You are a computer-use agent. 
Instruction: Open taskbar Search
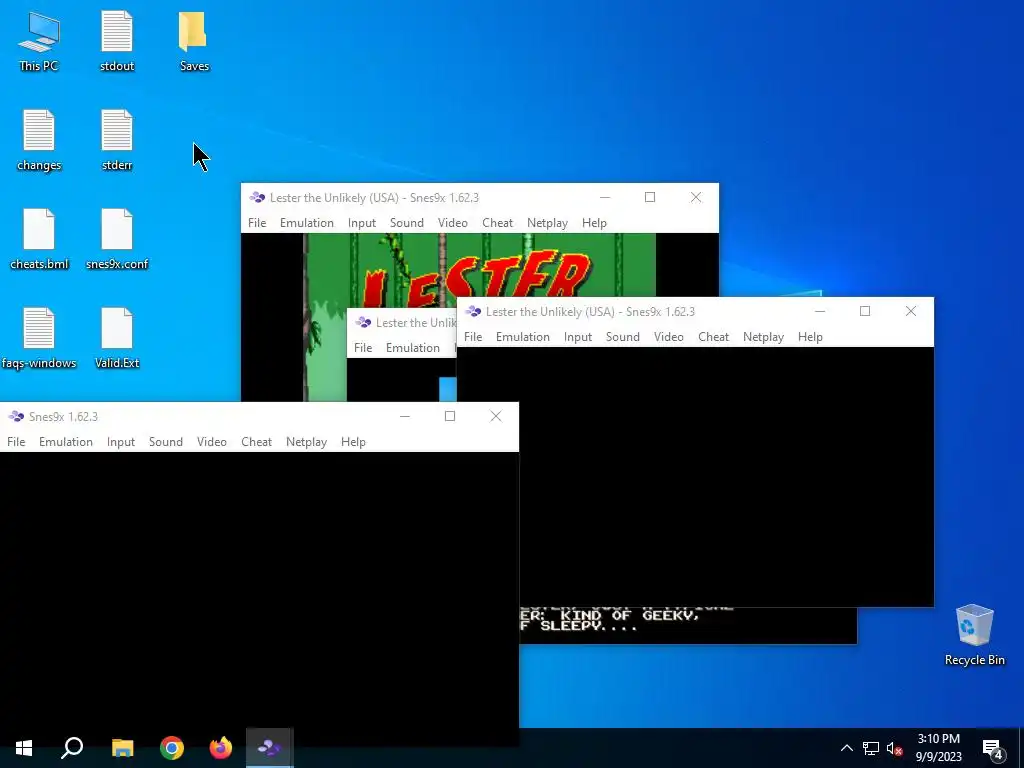pyautogui.click(x=72, y=748)
